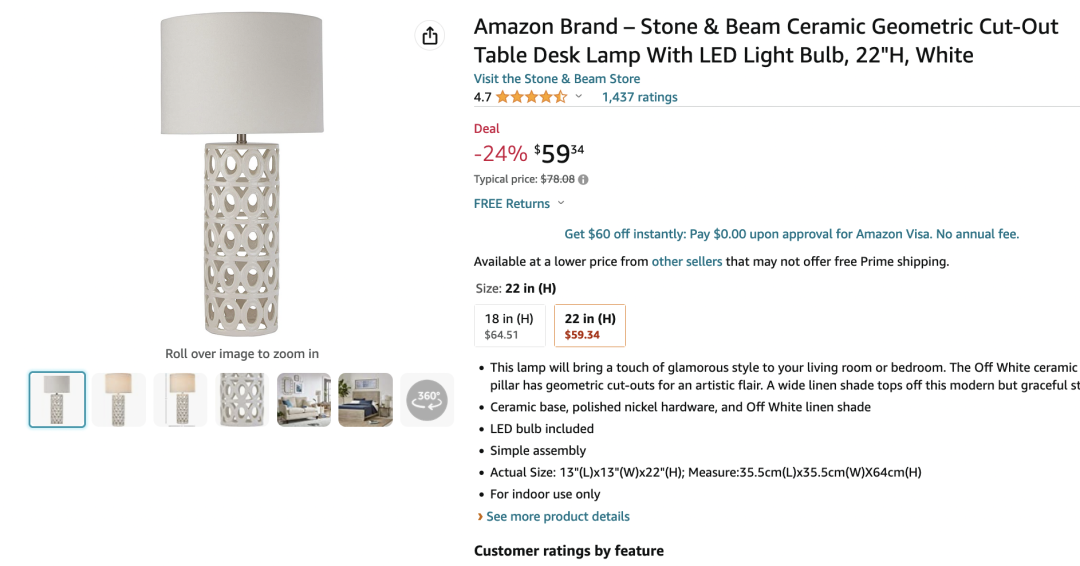Image resolution: width=1080 pixels, height=566 pixels.
Task: View the living room sofa thumbnail
Action: (304, 399)
